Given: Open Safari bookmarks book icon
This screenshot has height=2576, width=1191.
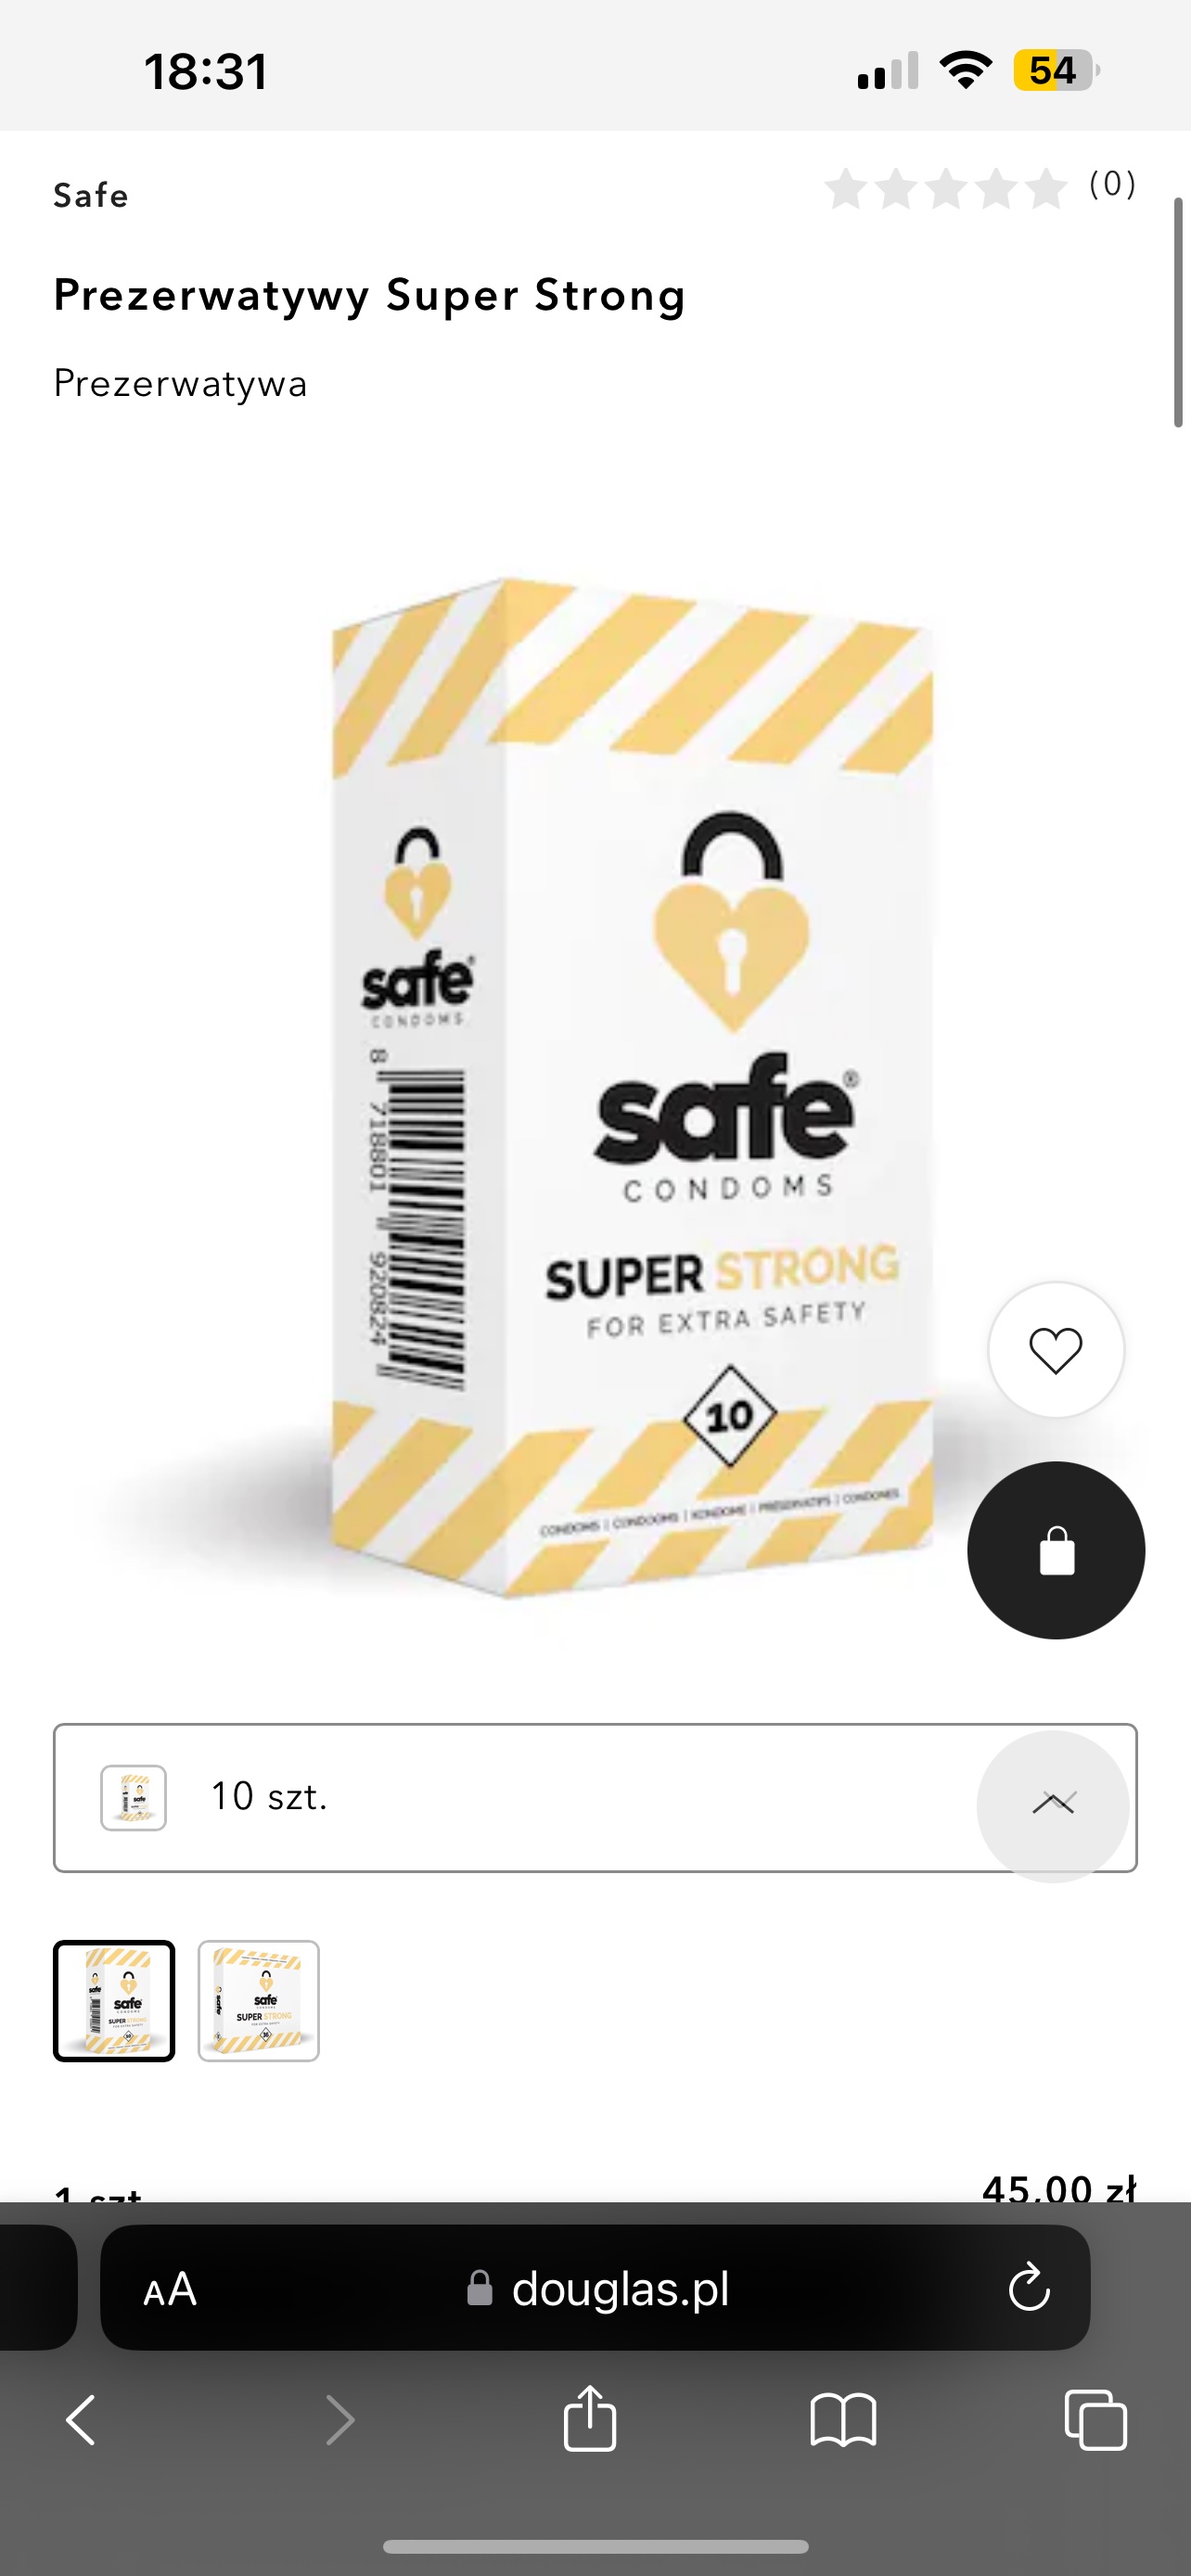Looking at the screenshot, I should 843,2420.
